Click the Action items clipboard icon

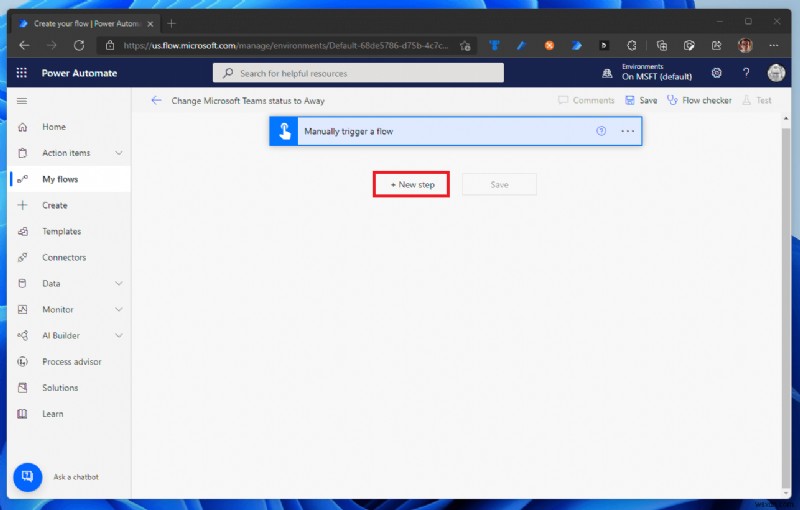[22, 153]
